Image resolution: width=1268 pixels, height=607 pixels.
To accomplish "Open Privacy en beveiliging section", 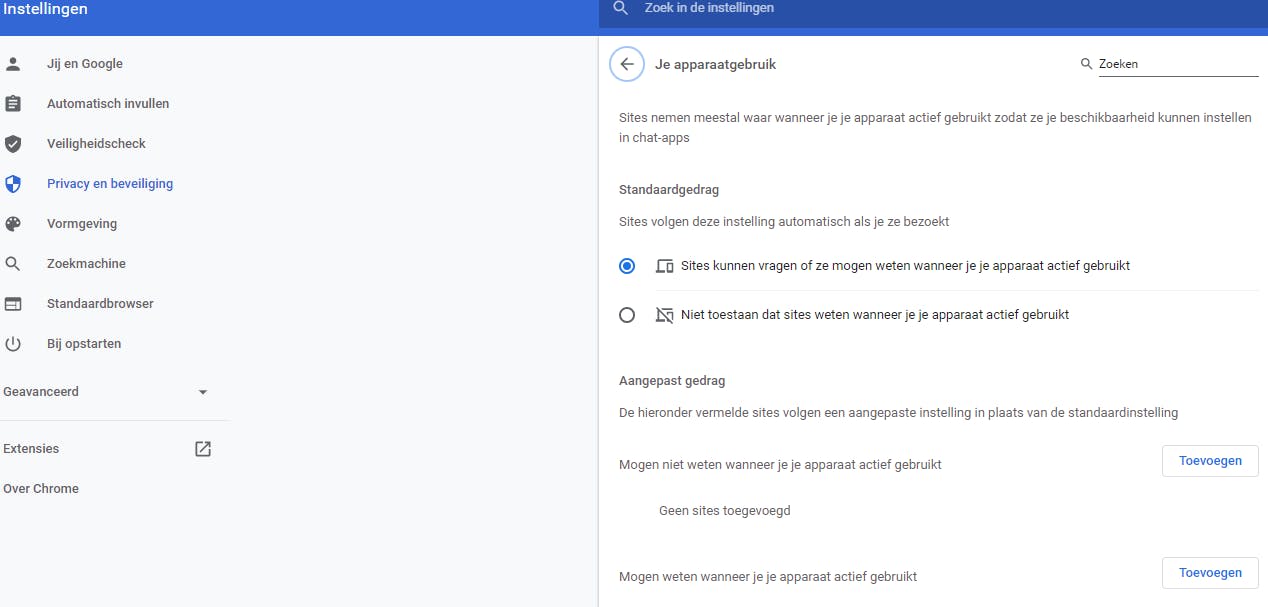I will 110,184.
